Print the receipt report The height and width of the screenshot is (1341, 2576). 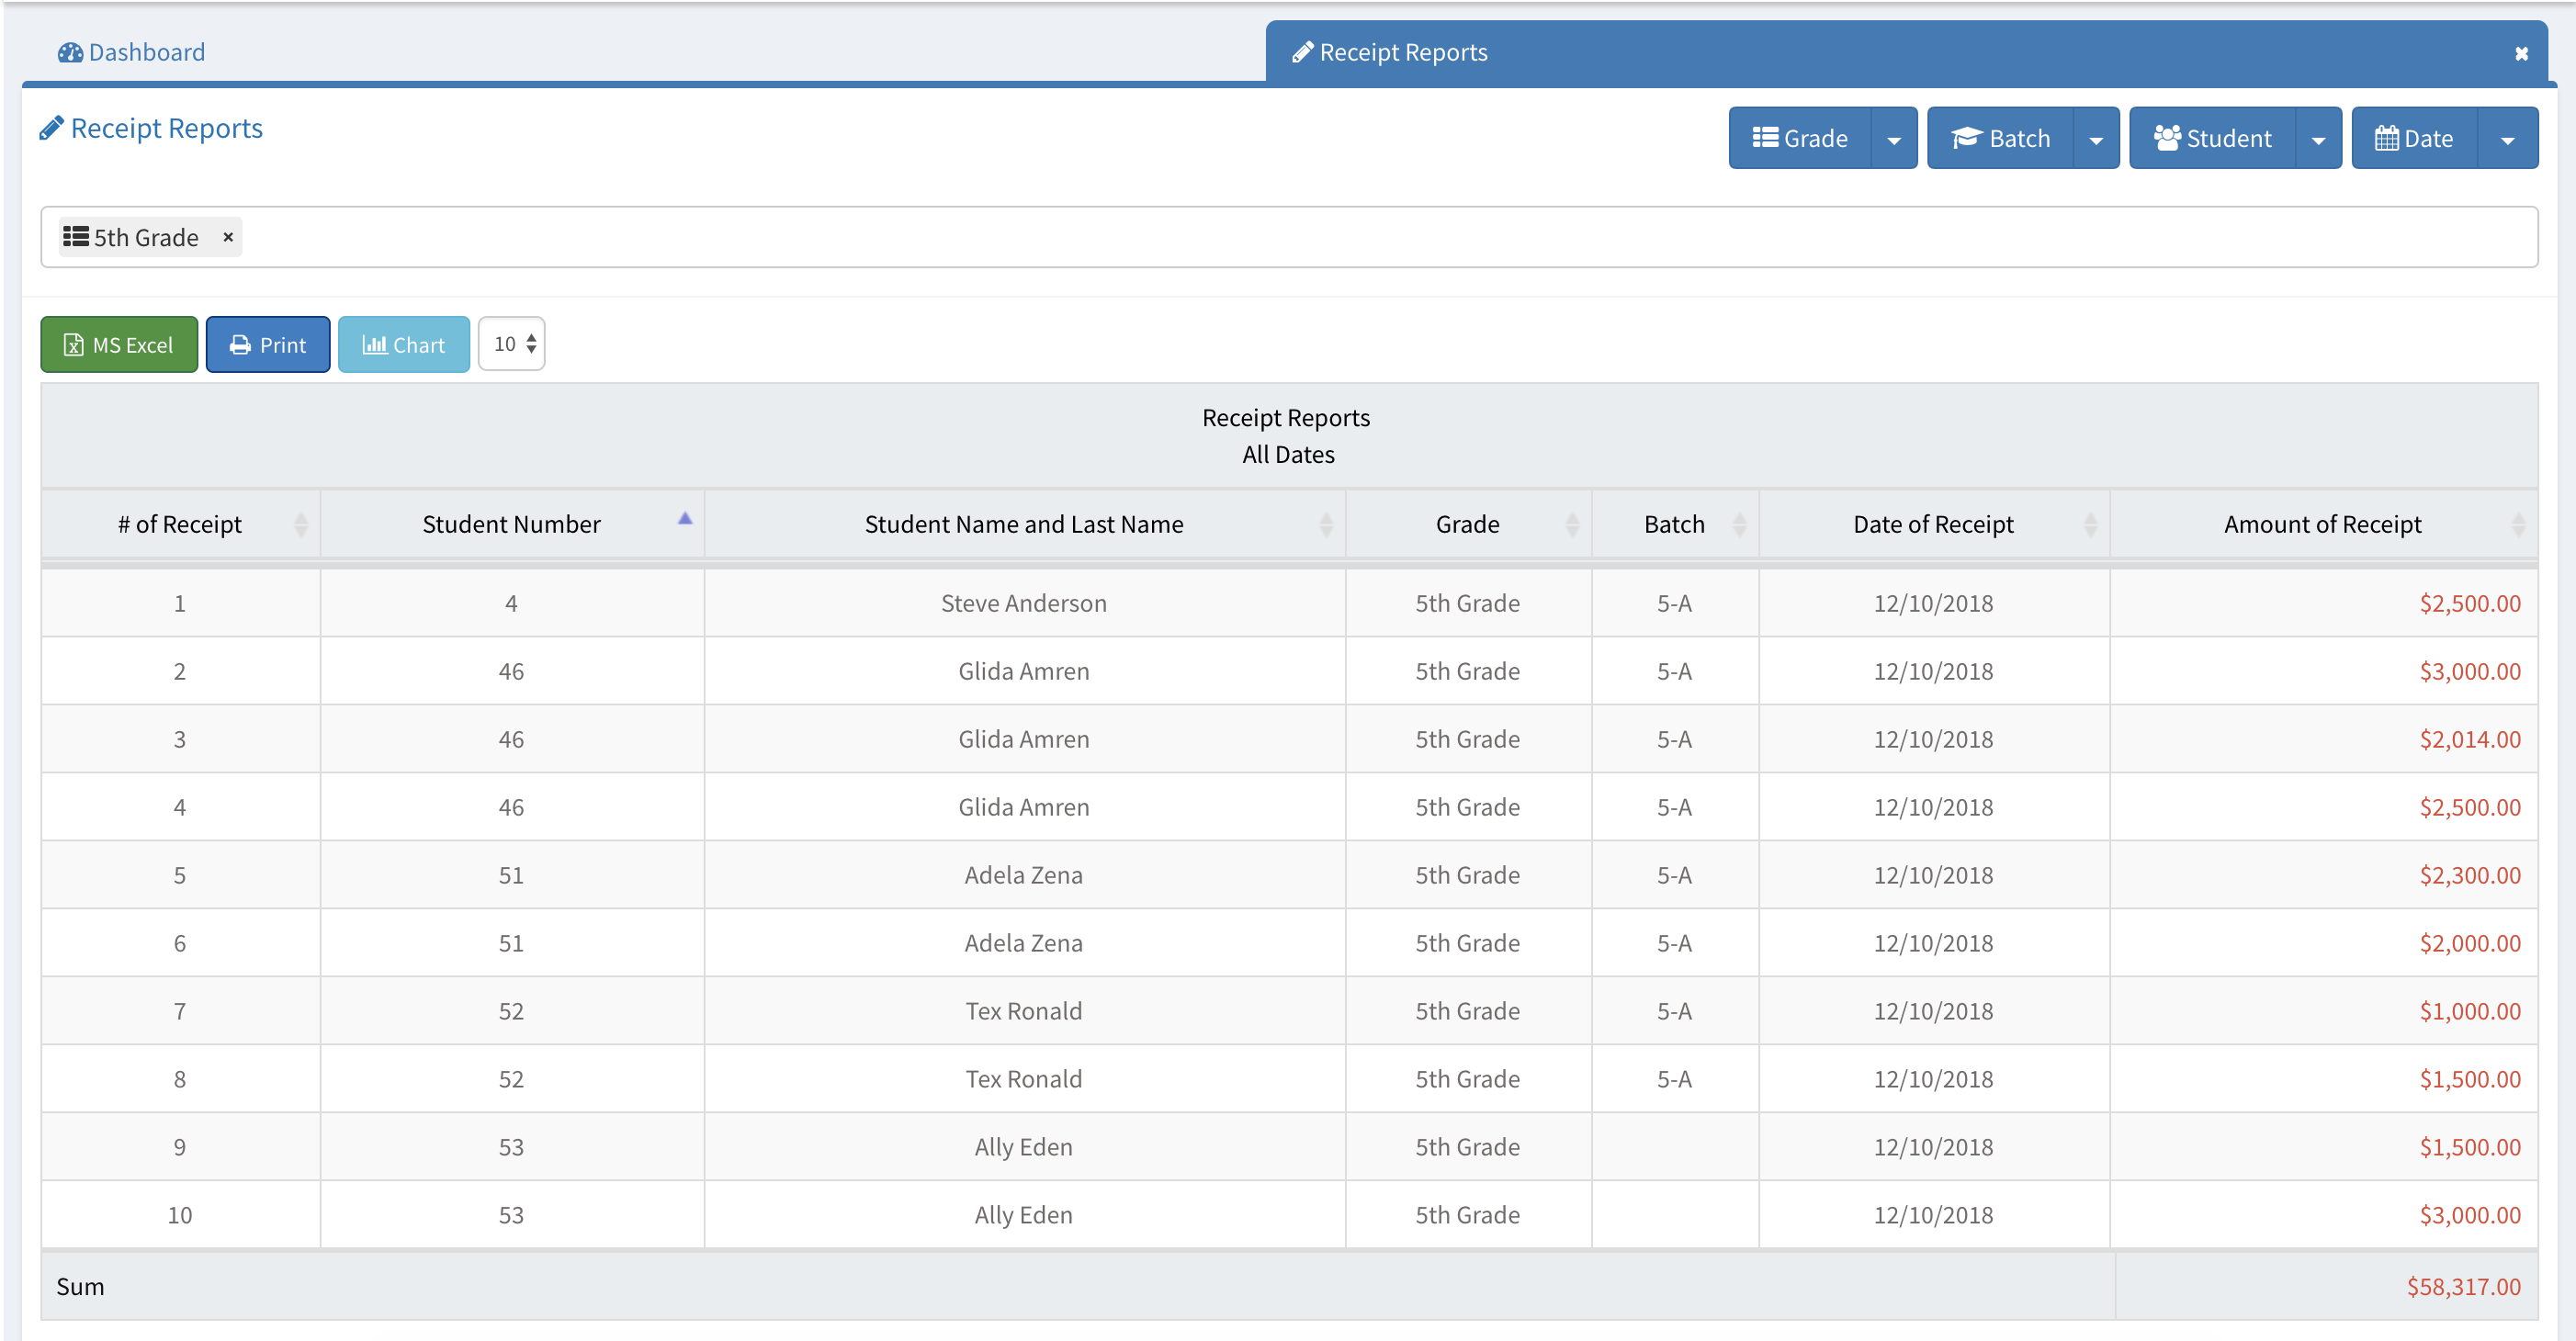coord(268,345)
